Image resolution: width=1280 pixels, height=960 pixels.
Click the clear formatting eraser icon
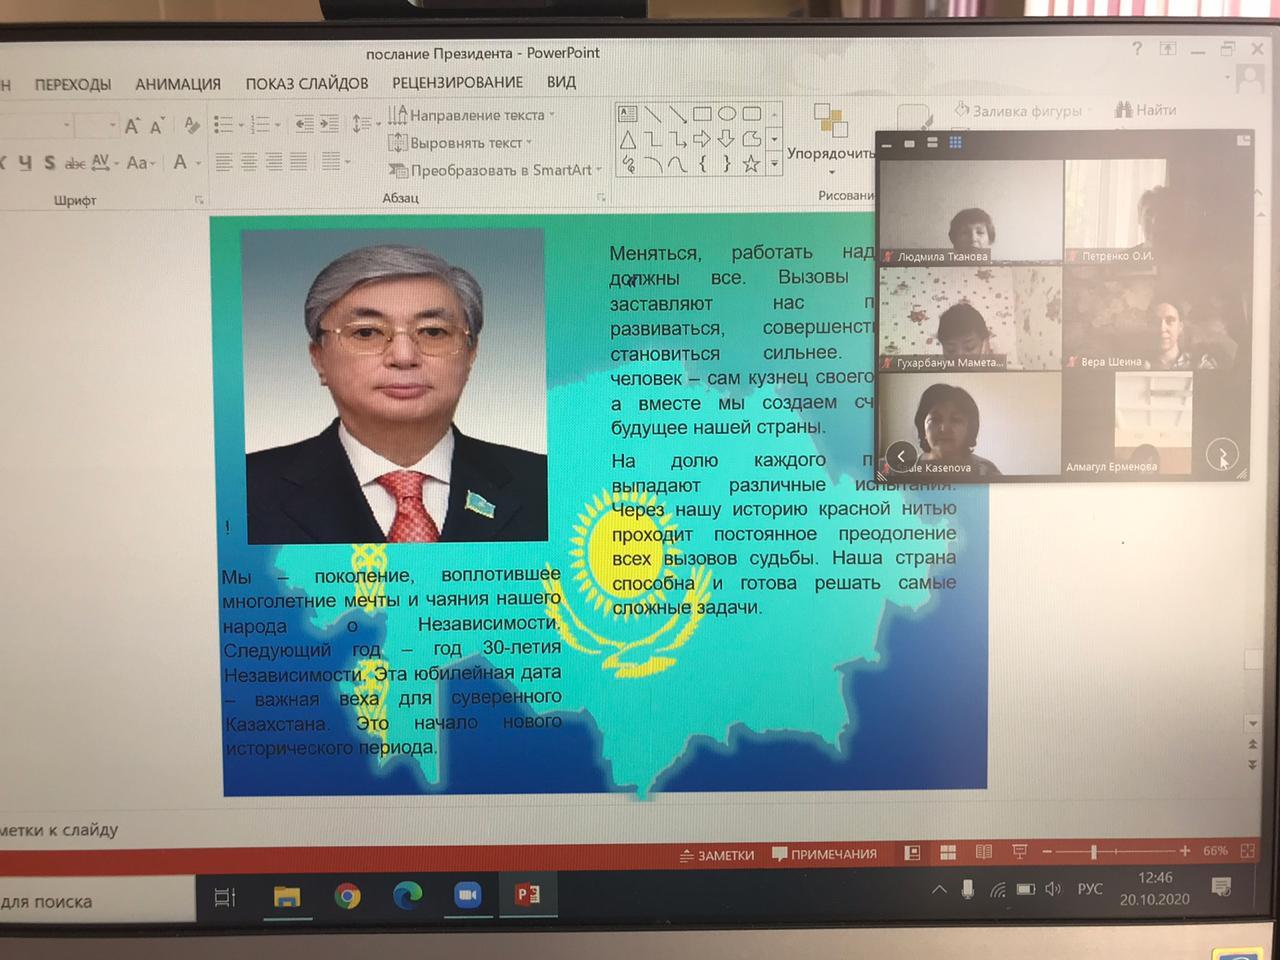tap(192, 125)
